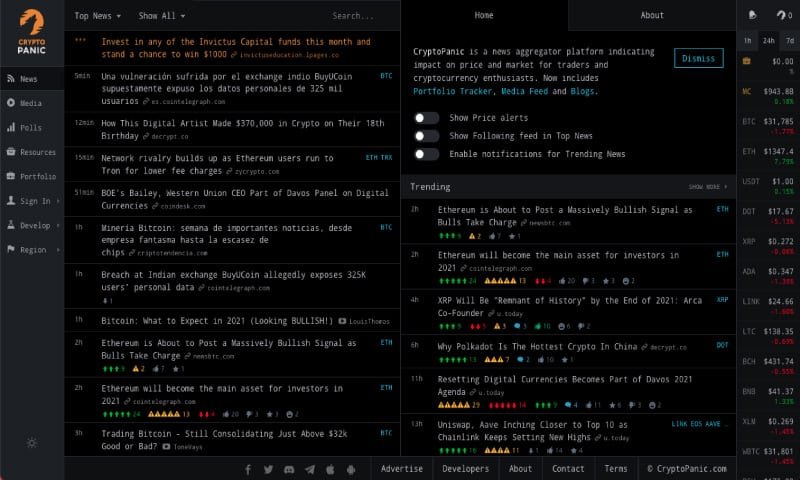
Task: Click the leftmost icon above the 1h tab
Action: click(753, 15)
